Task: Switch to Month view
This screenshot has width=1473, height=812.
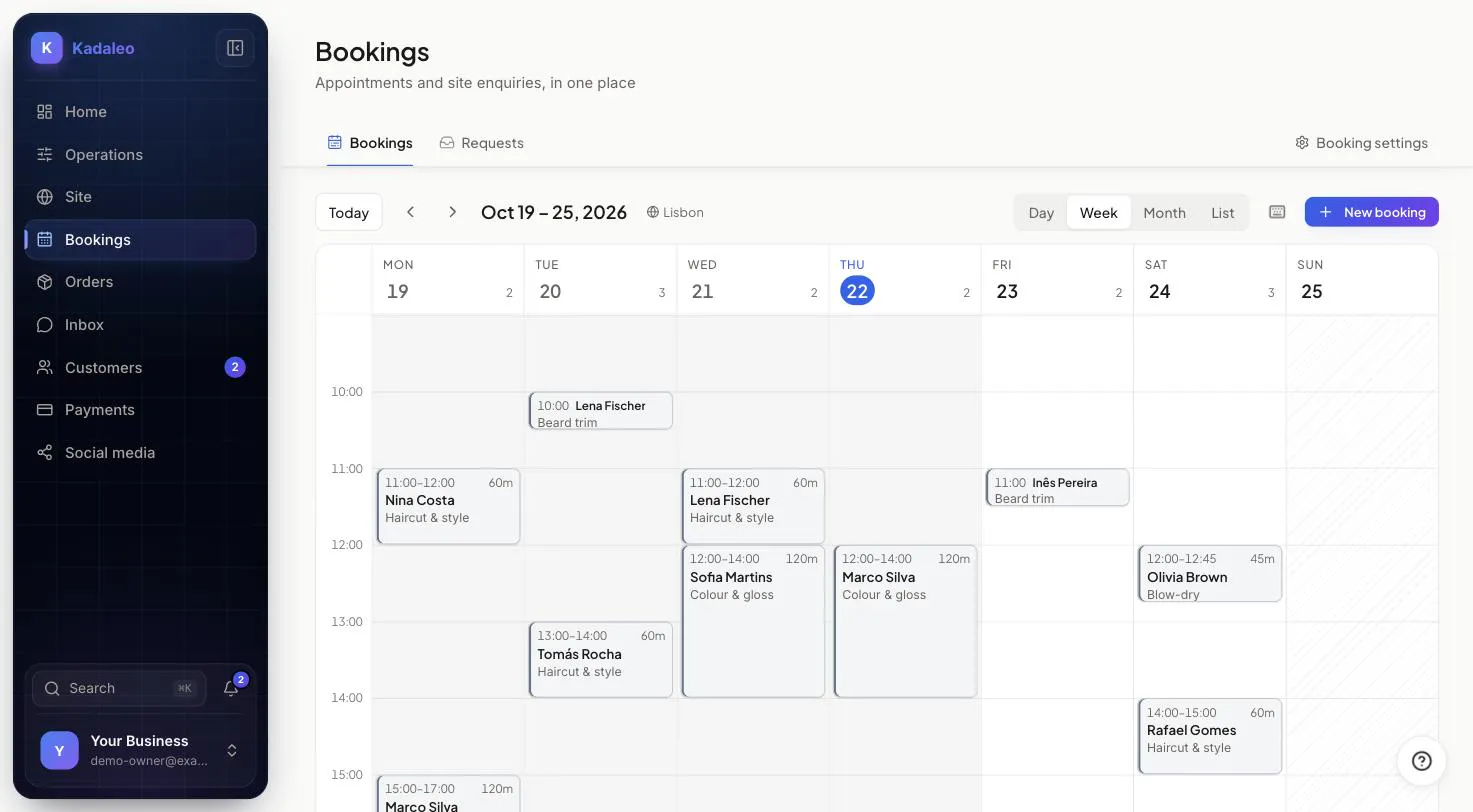Action: 1164,213
